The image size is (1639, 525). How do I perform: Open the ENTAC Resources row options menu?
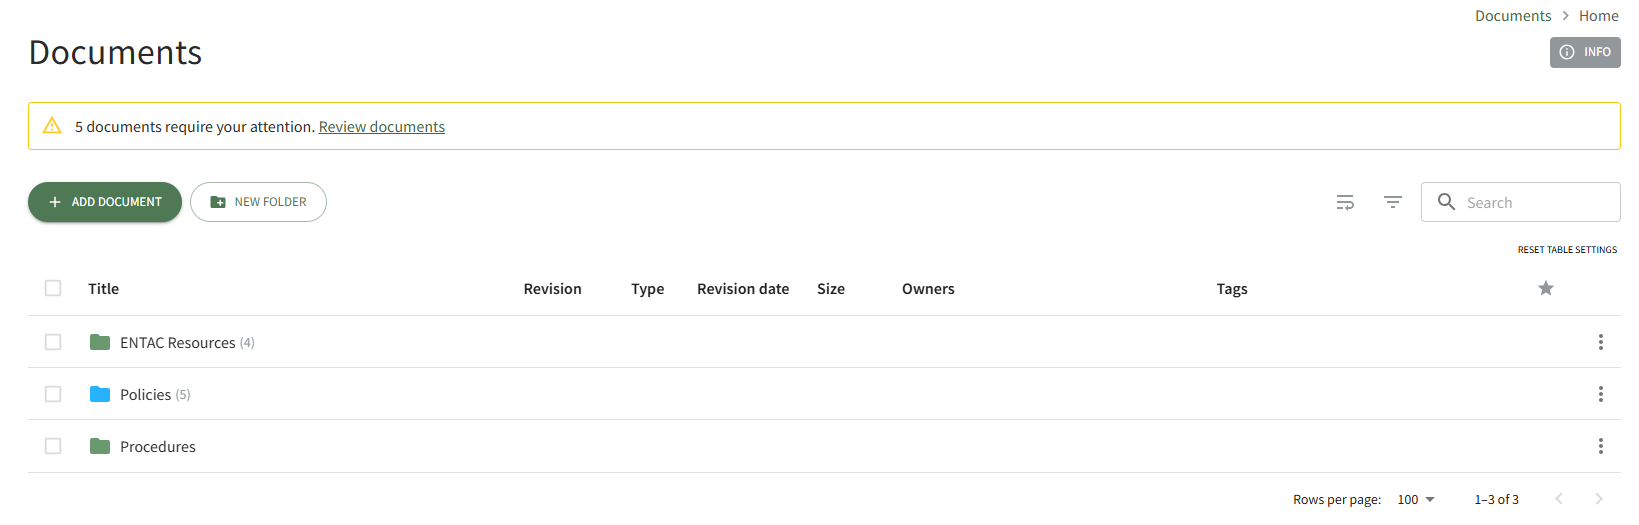[x=1600, y=342]
